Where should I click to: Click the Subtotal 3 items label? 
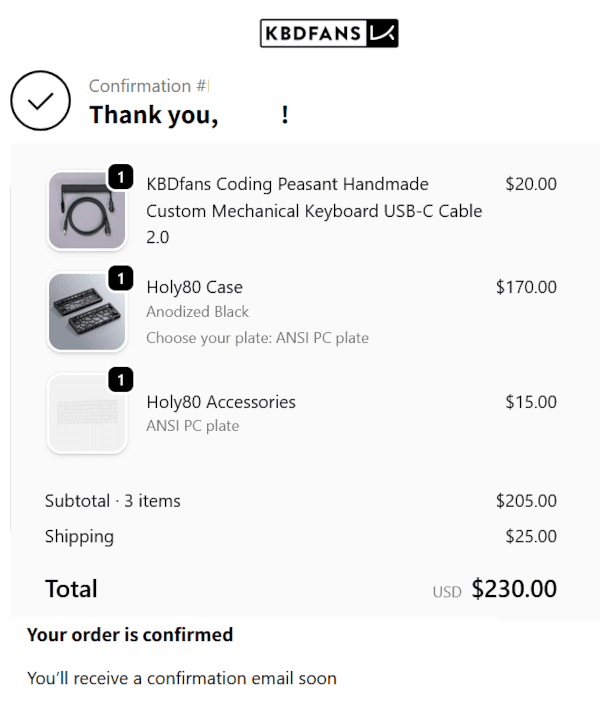point(113,501)
